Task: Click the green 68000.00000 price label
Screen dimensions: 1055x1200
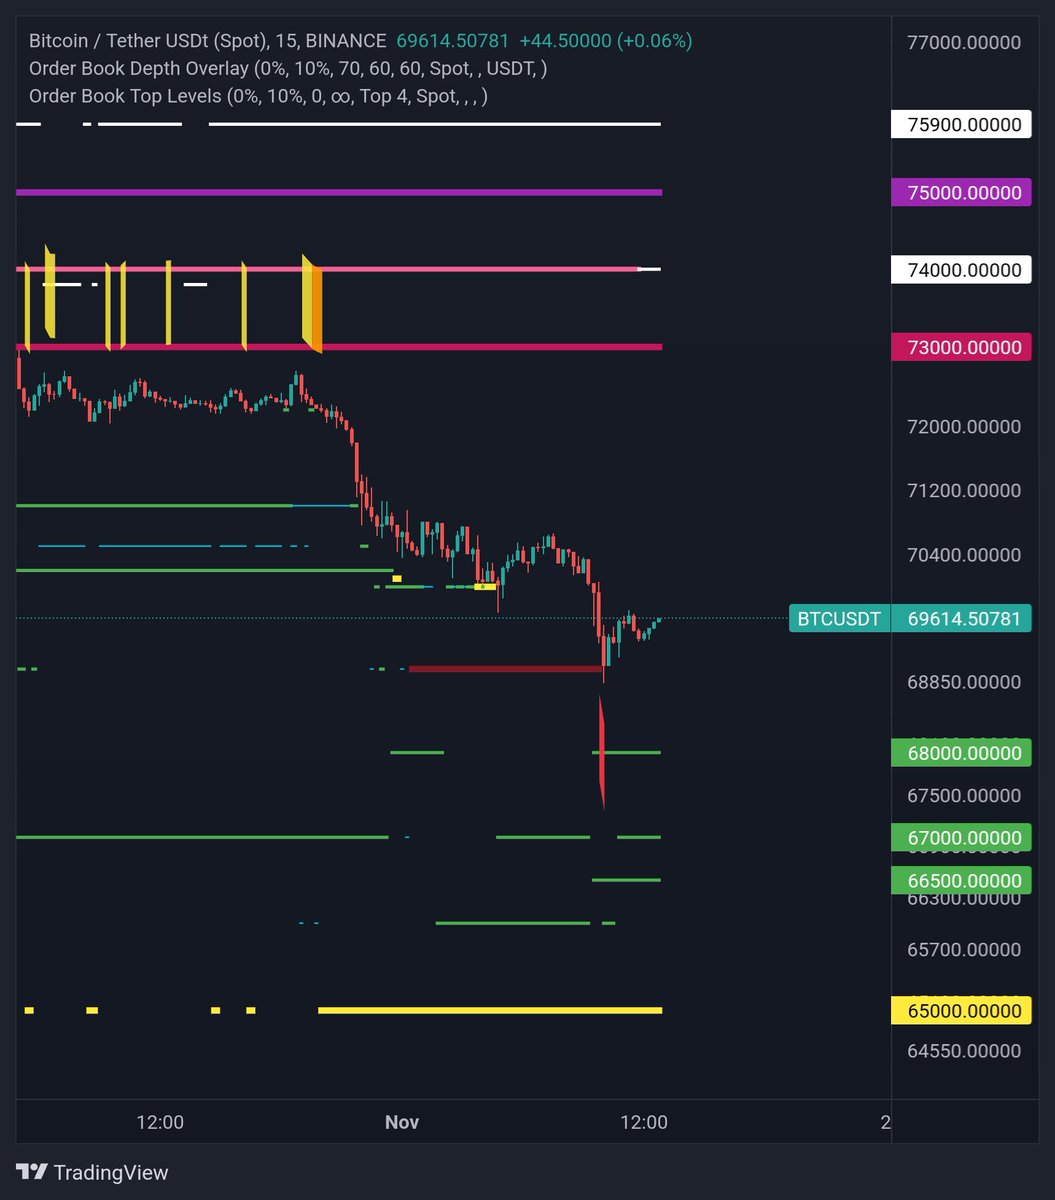Action: coord(960,754)
